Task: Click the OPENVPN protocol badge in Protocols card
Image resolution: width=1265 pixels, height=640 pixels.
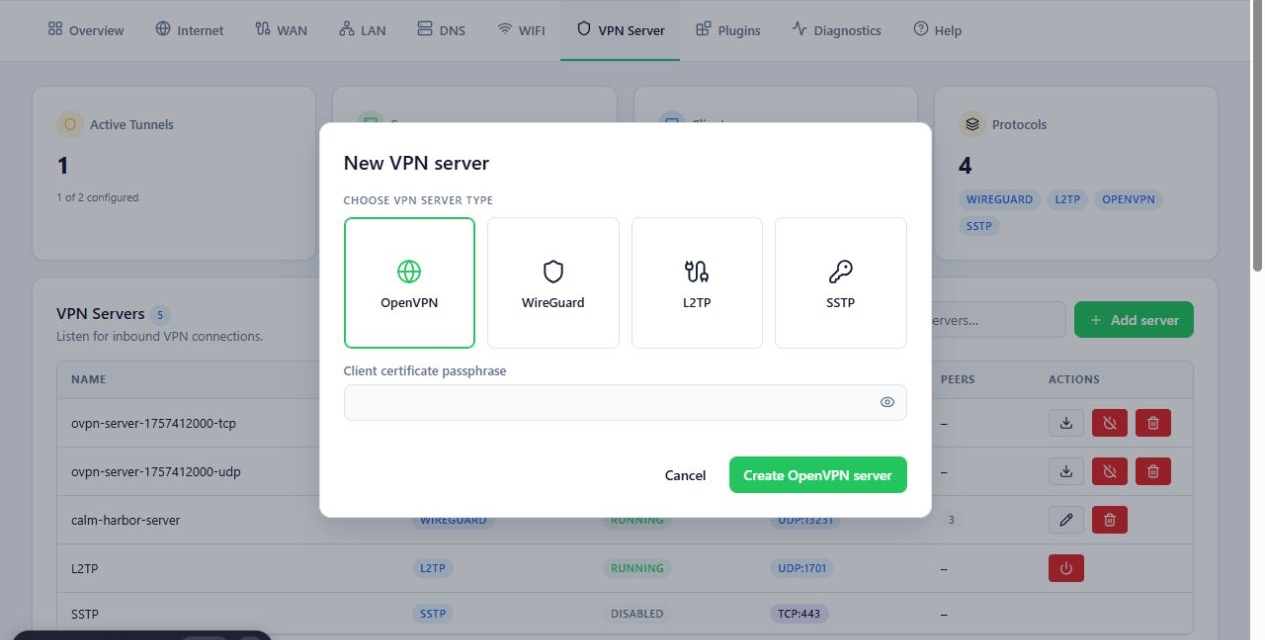Action: tap(1128, 199)
